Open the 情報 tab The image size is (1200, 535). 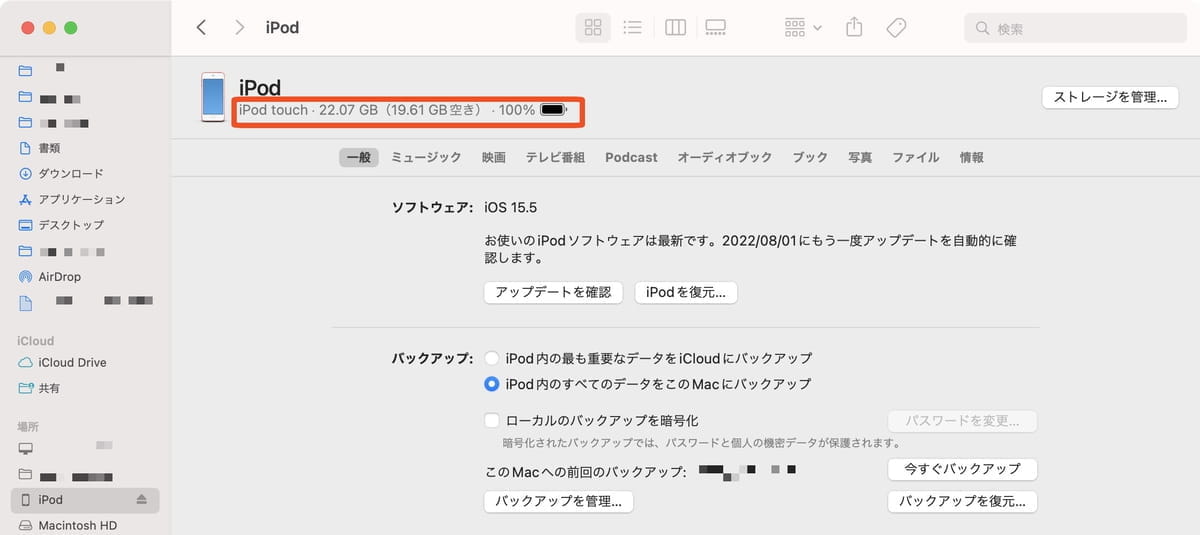point(971,157)
